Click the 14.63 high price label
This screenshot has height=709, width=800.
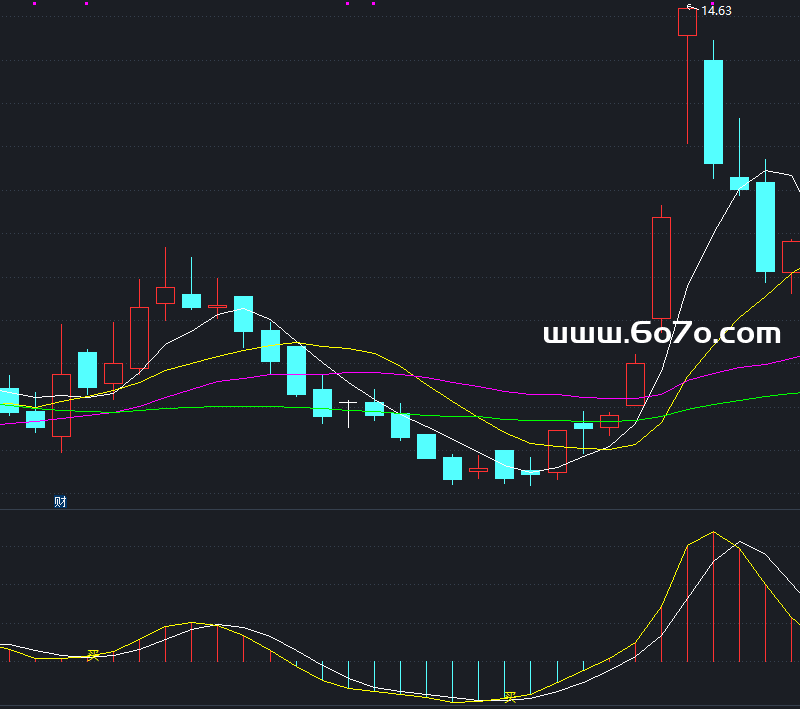(716, 11)
